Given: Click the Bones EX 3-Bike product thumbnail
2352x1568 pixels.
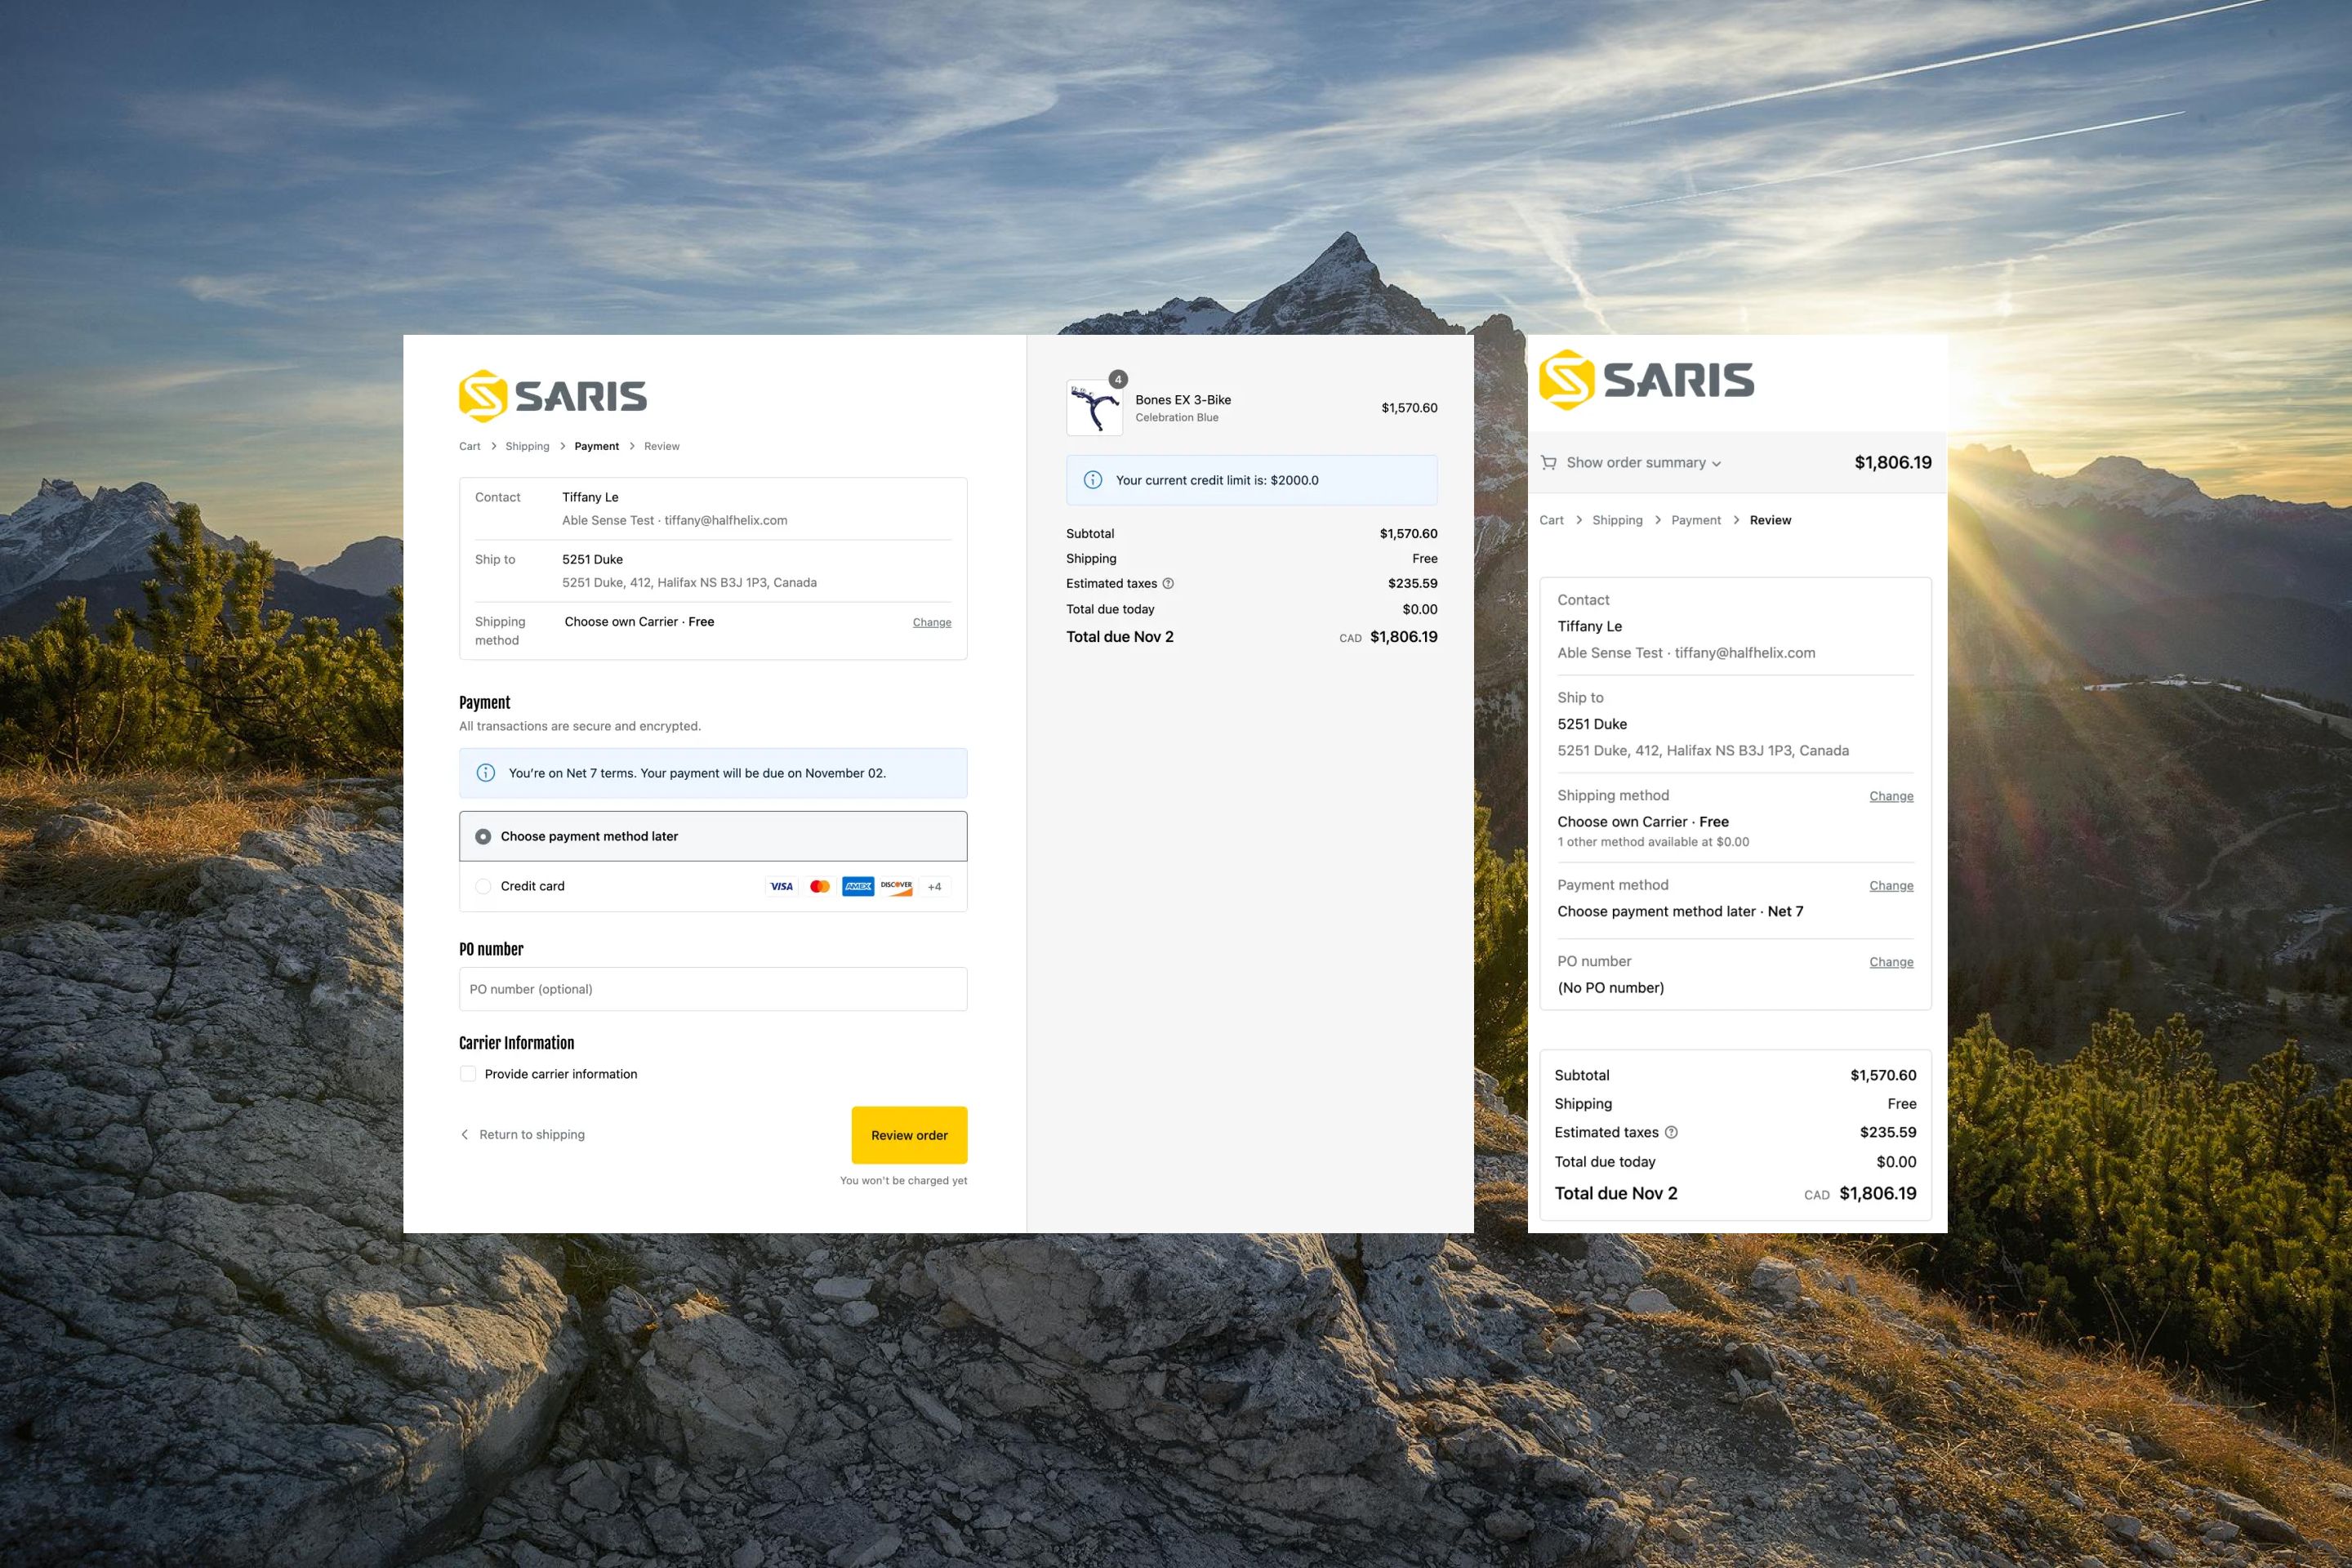Looking at the screenshot, I should tap(1094, 408).
